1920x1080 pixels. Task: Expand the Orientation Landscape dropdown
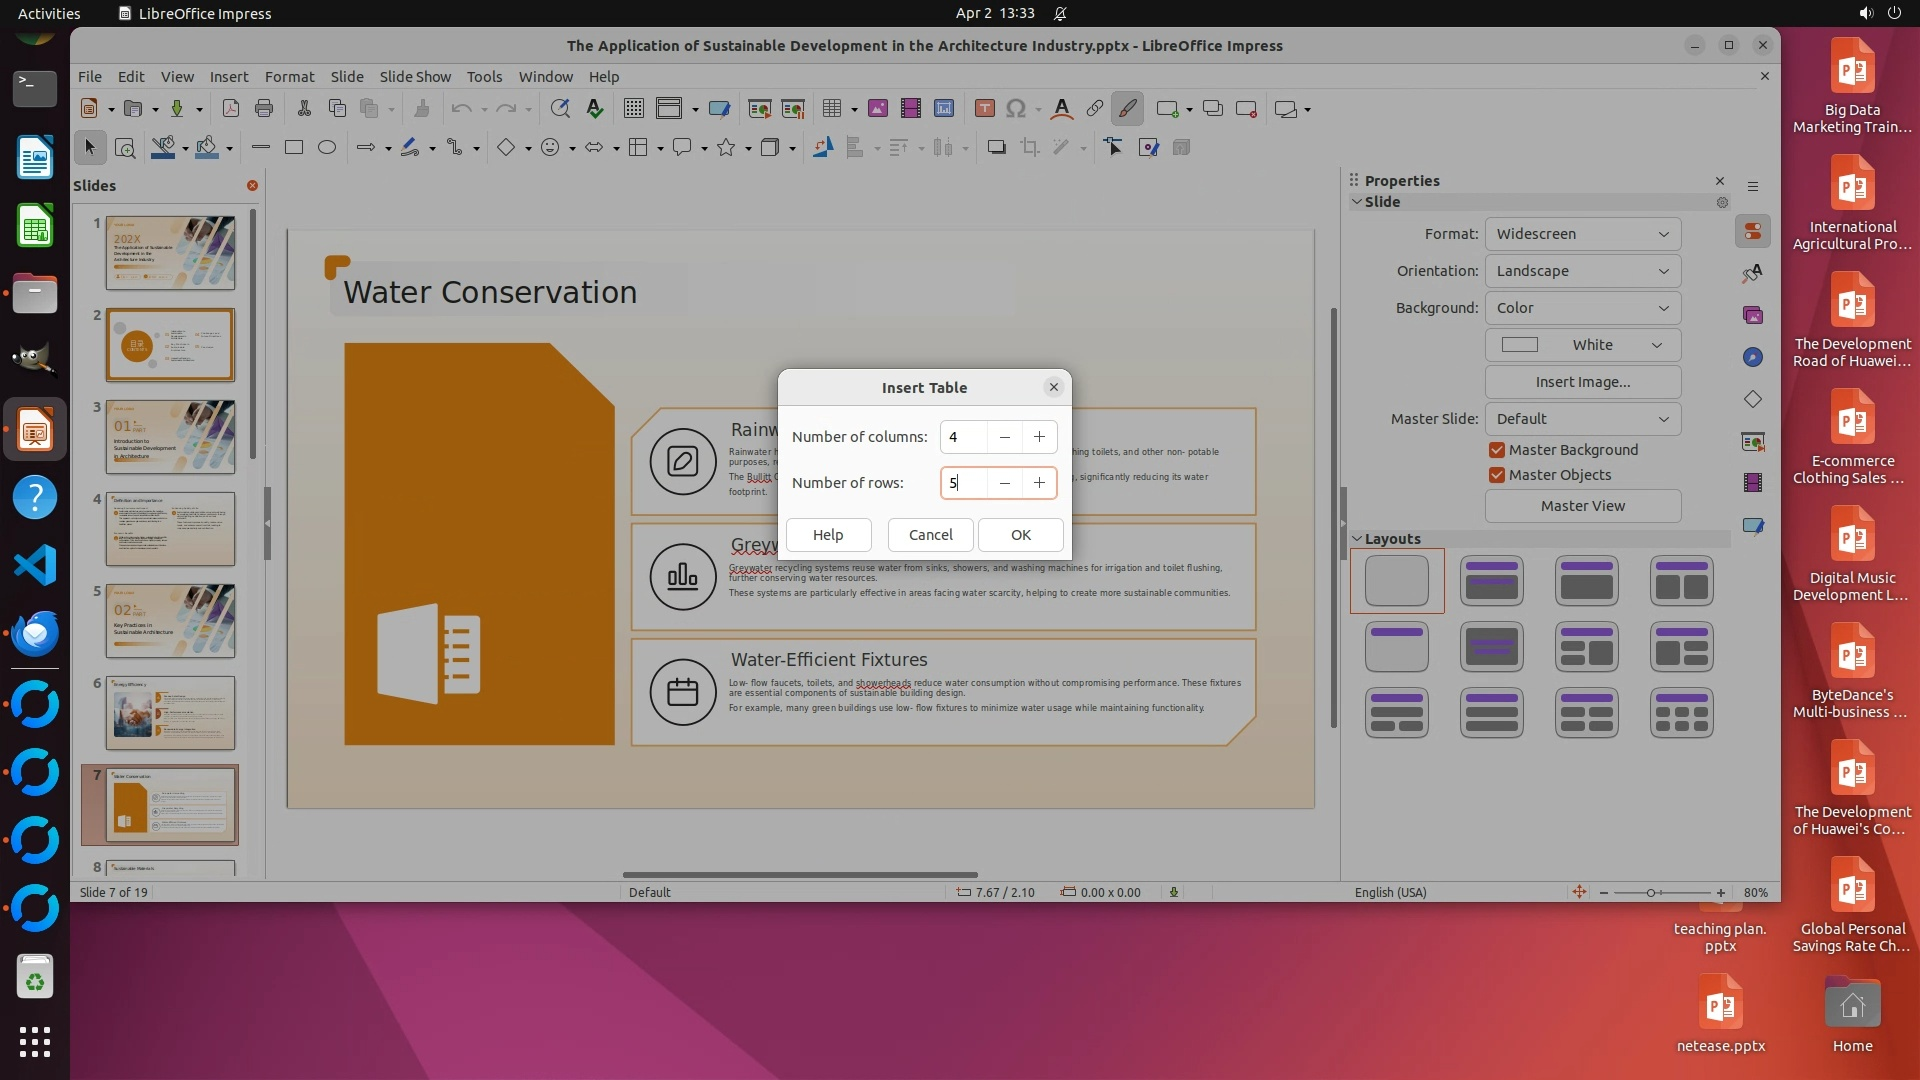1582,271
